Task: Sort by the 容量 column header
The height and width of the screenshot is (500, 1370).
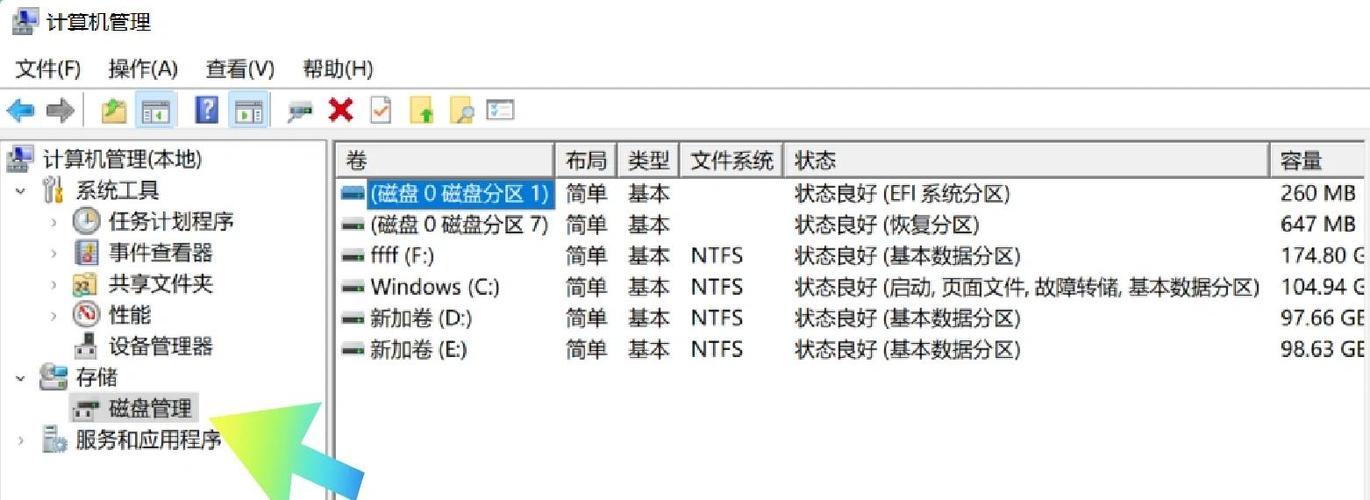Action: 1318,160
